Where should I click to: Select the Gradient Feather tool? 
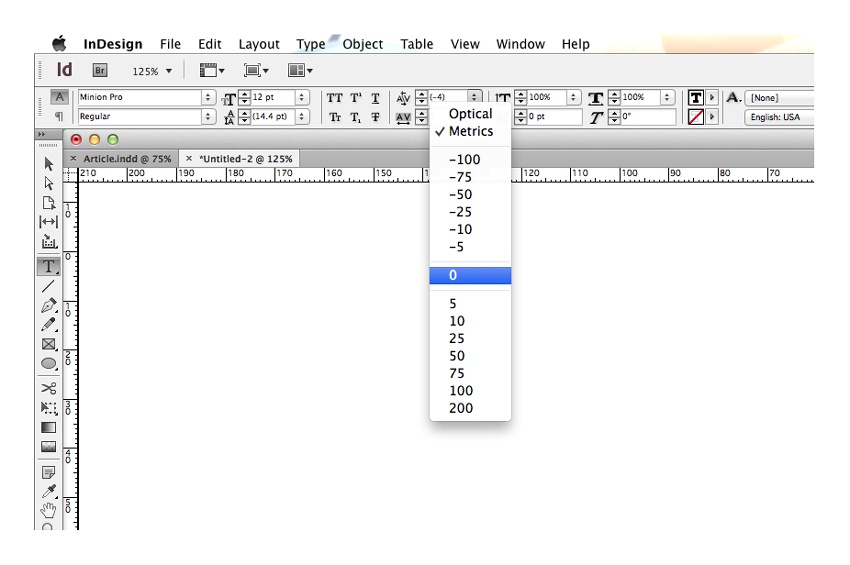click(x=48, y=447)
